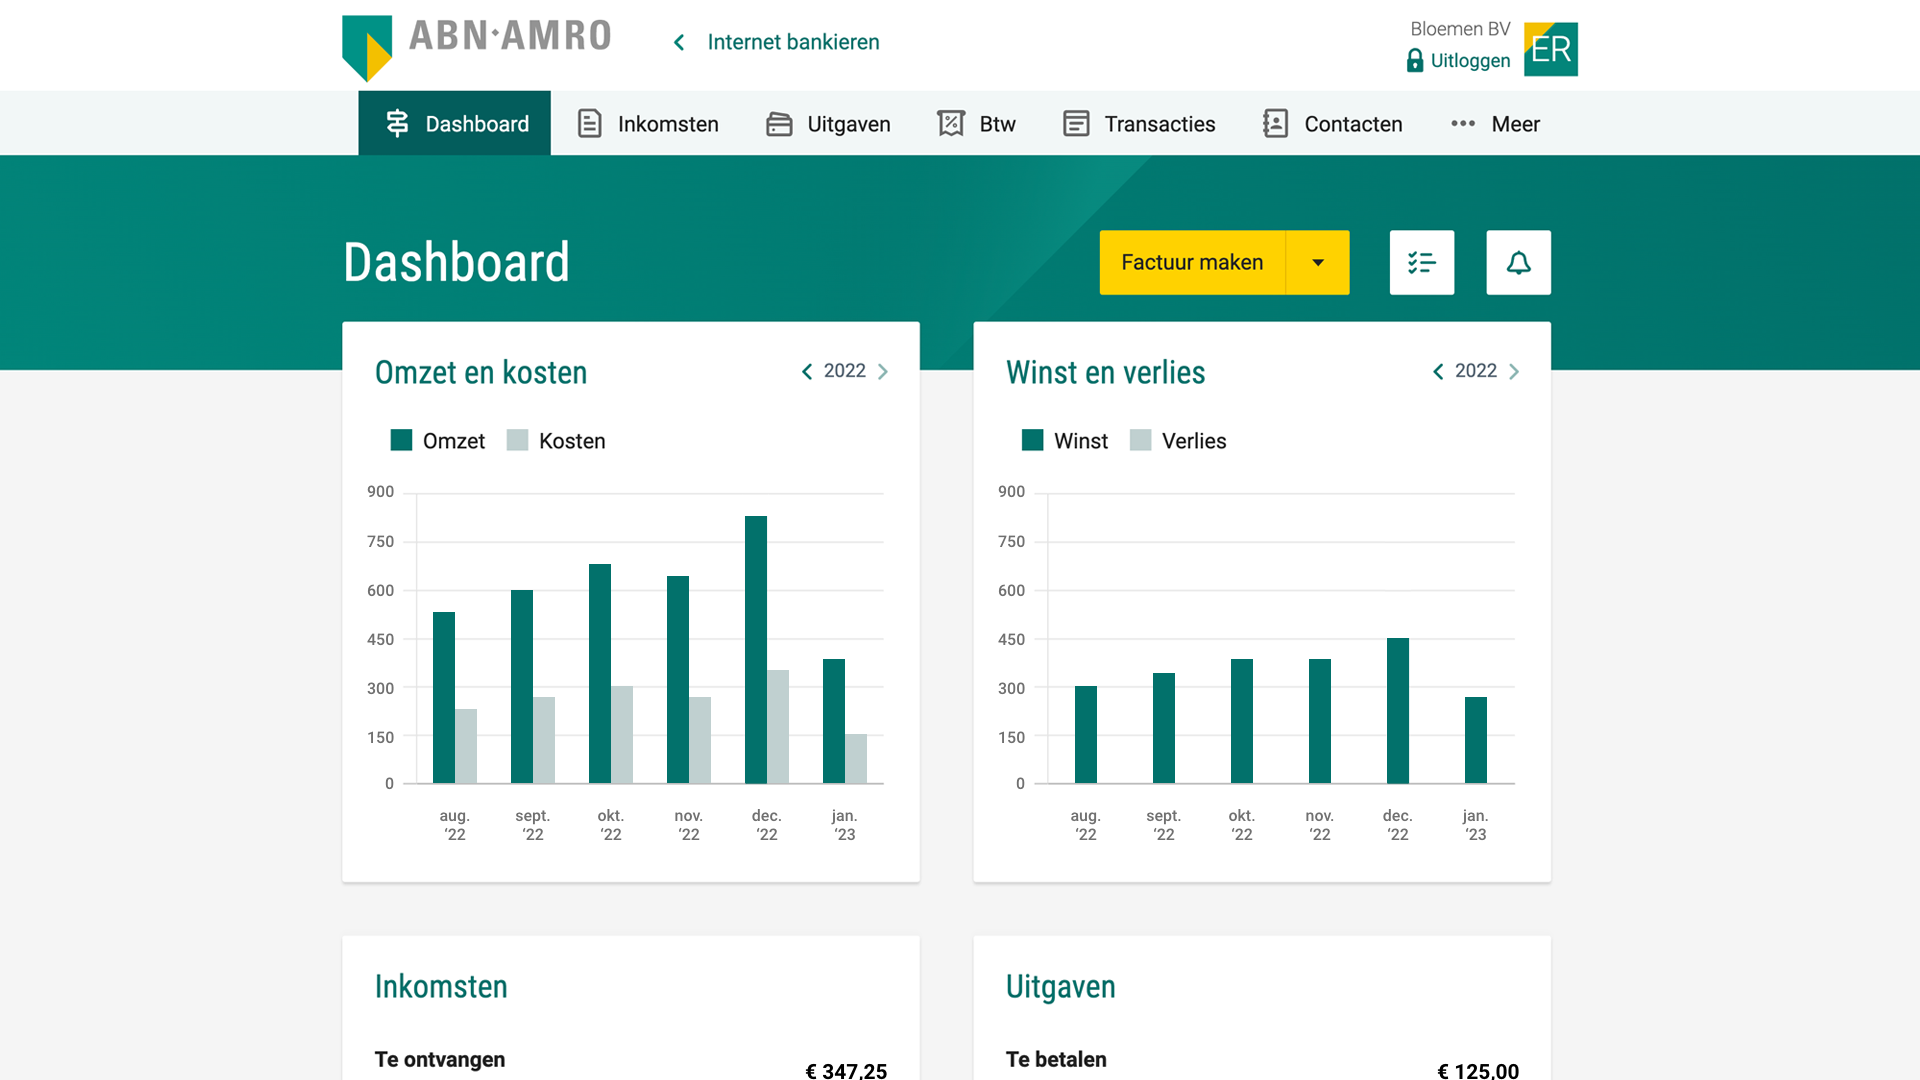The width and height of the screenshot is (1920, 1080).
Task: Switch to the Transacties tab
Action: (1138, 123)
